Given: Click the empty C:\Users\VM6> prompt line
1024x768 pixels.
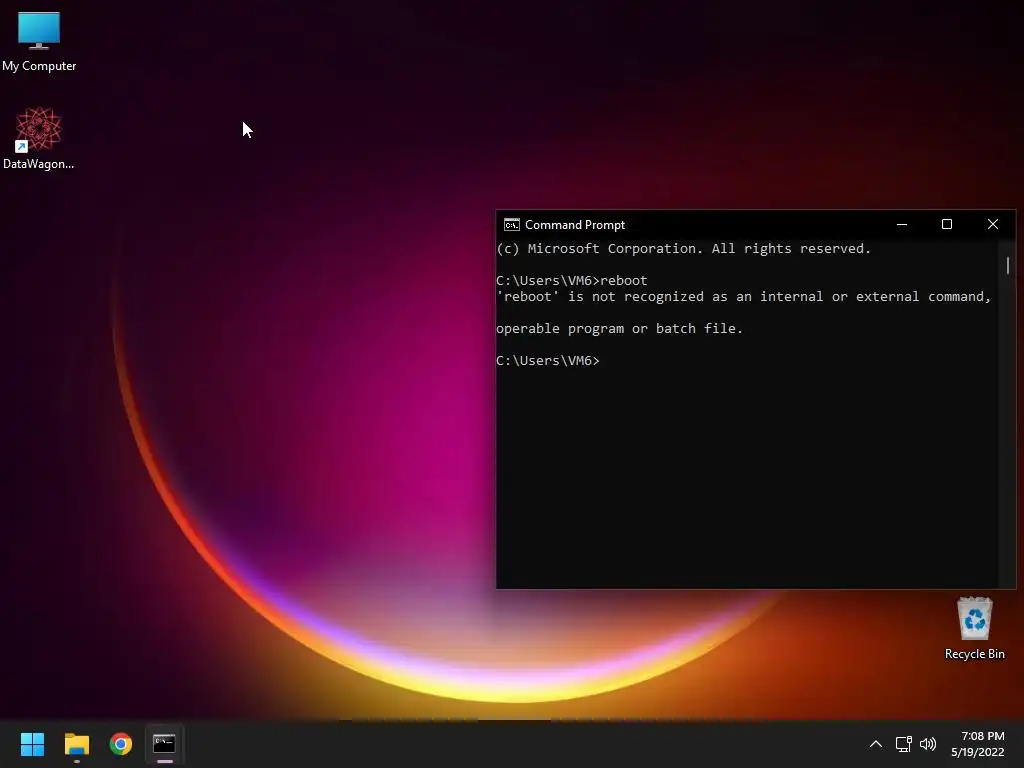Looking at the screenshot, I should (x=548, y=360).
